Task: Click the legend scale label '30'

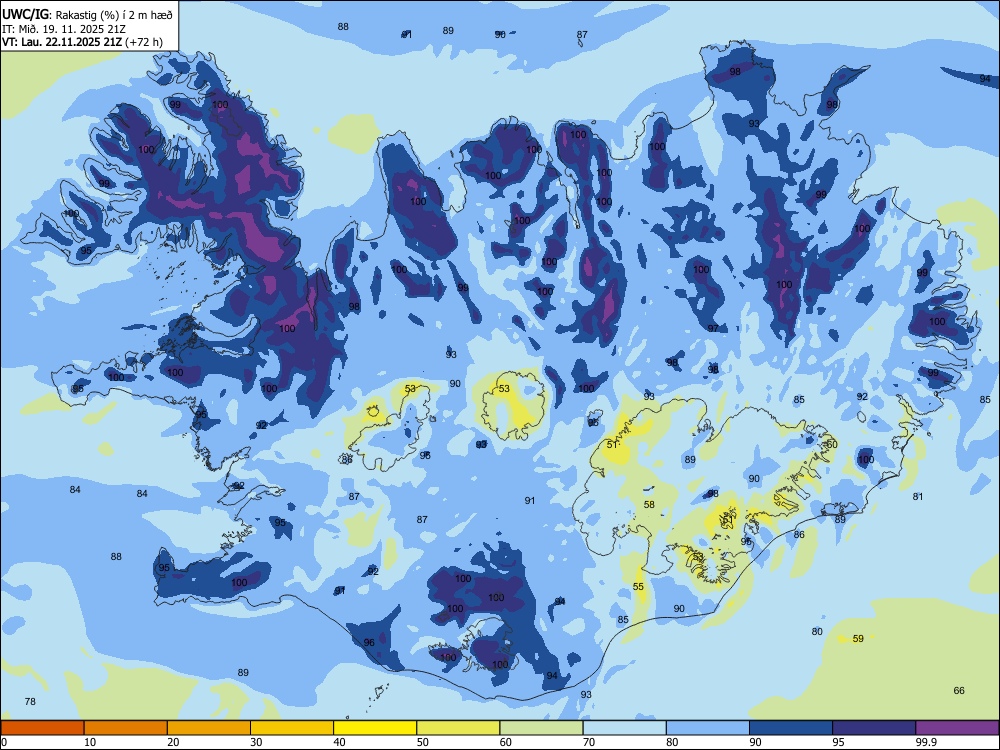Action: (256, 742)
